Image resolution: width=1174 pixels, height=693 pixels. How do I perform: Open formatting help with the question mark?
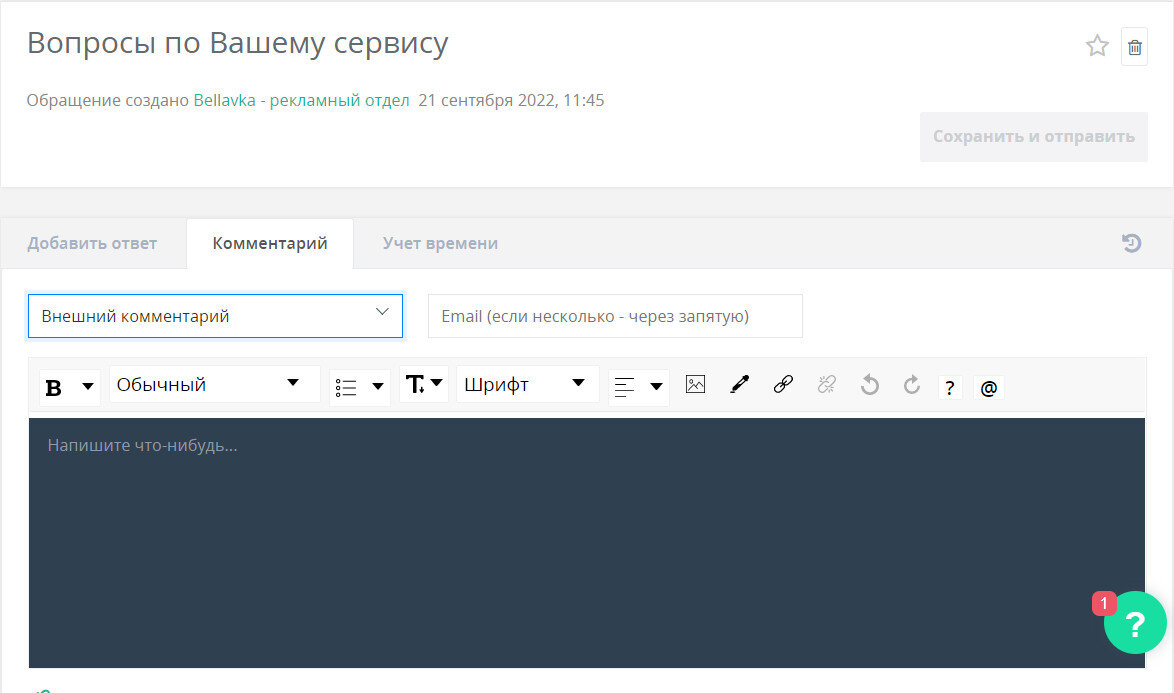tap(949, 386)
